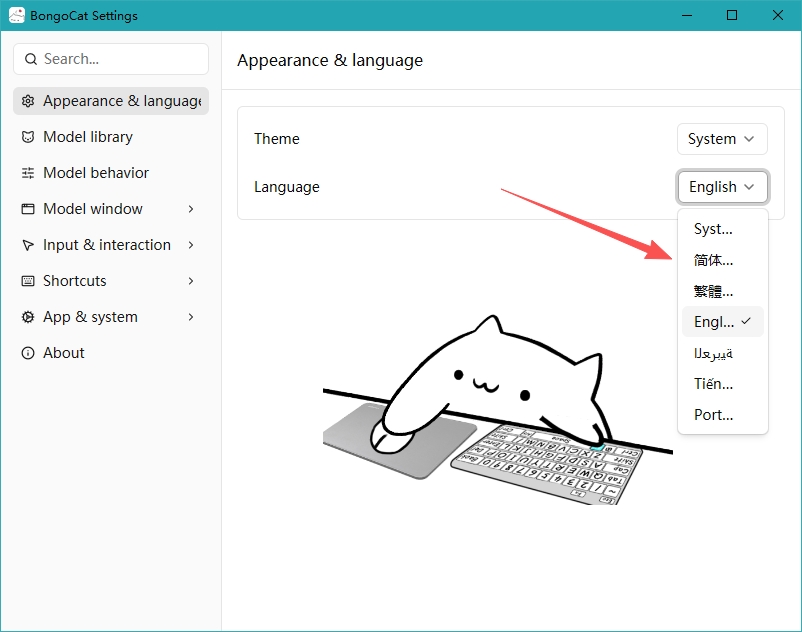Select Tiến... Vietnamese option
Viewport: 802px width, 632px height.
[722, 383]
